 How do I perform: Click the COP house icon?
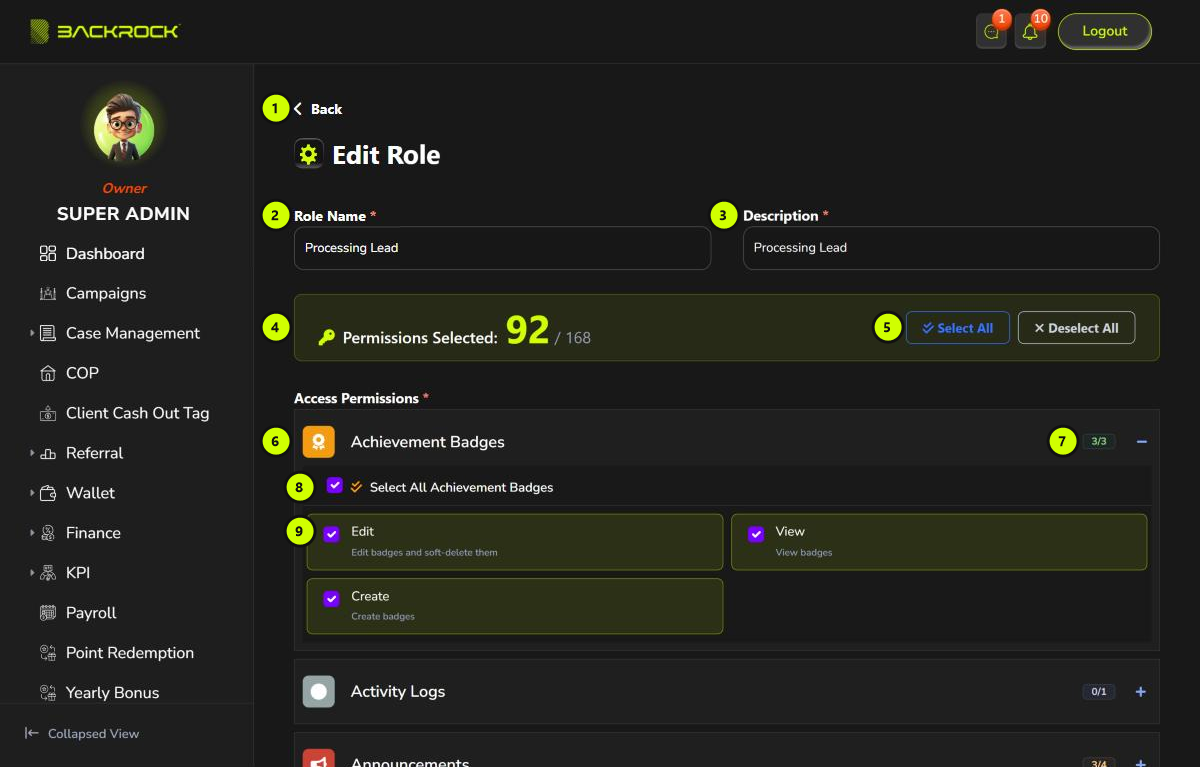point(48,374)
